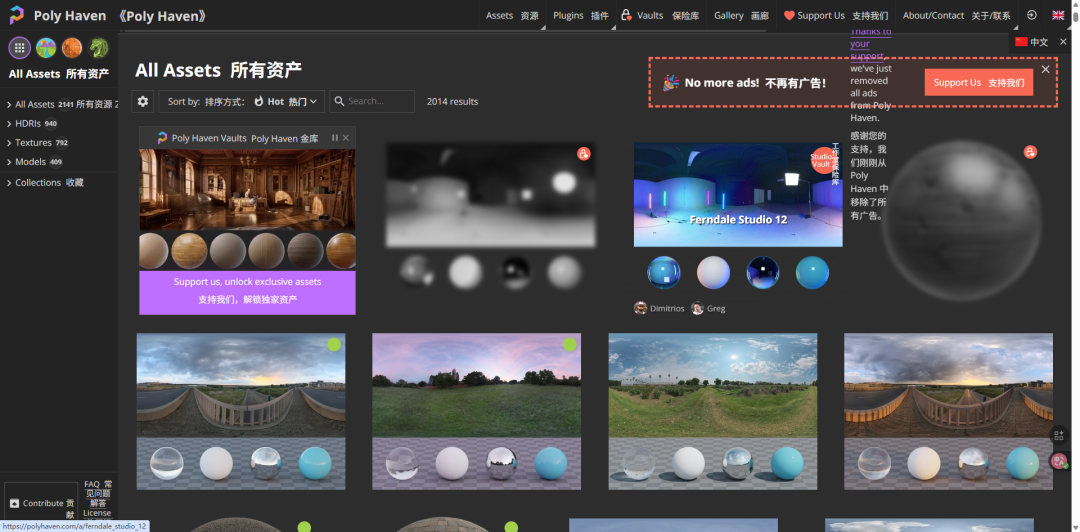Open the Vaults library room image
This screenshot has width=1080, height=532.
(247, 190)
